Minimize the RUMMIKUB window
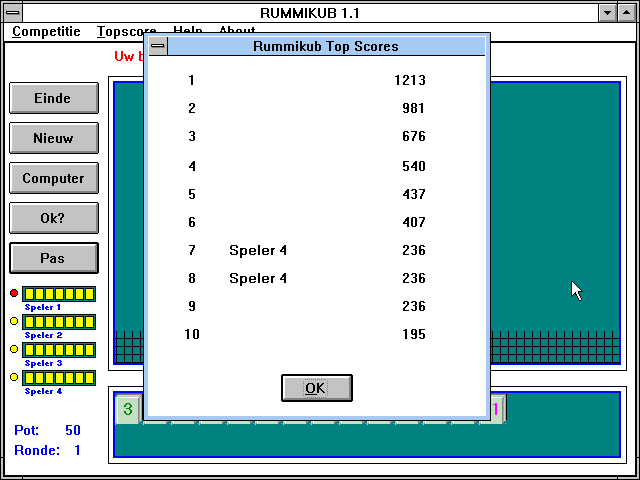640x480 pixels. [x=607, y=13]
